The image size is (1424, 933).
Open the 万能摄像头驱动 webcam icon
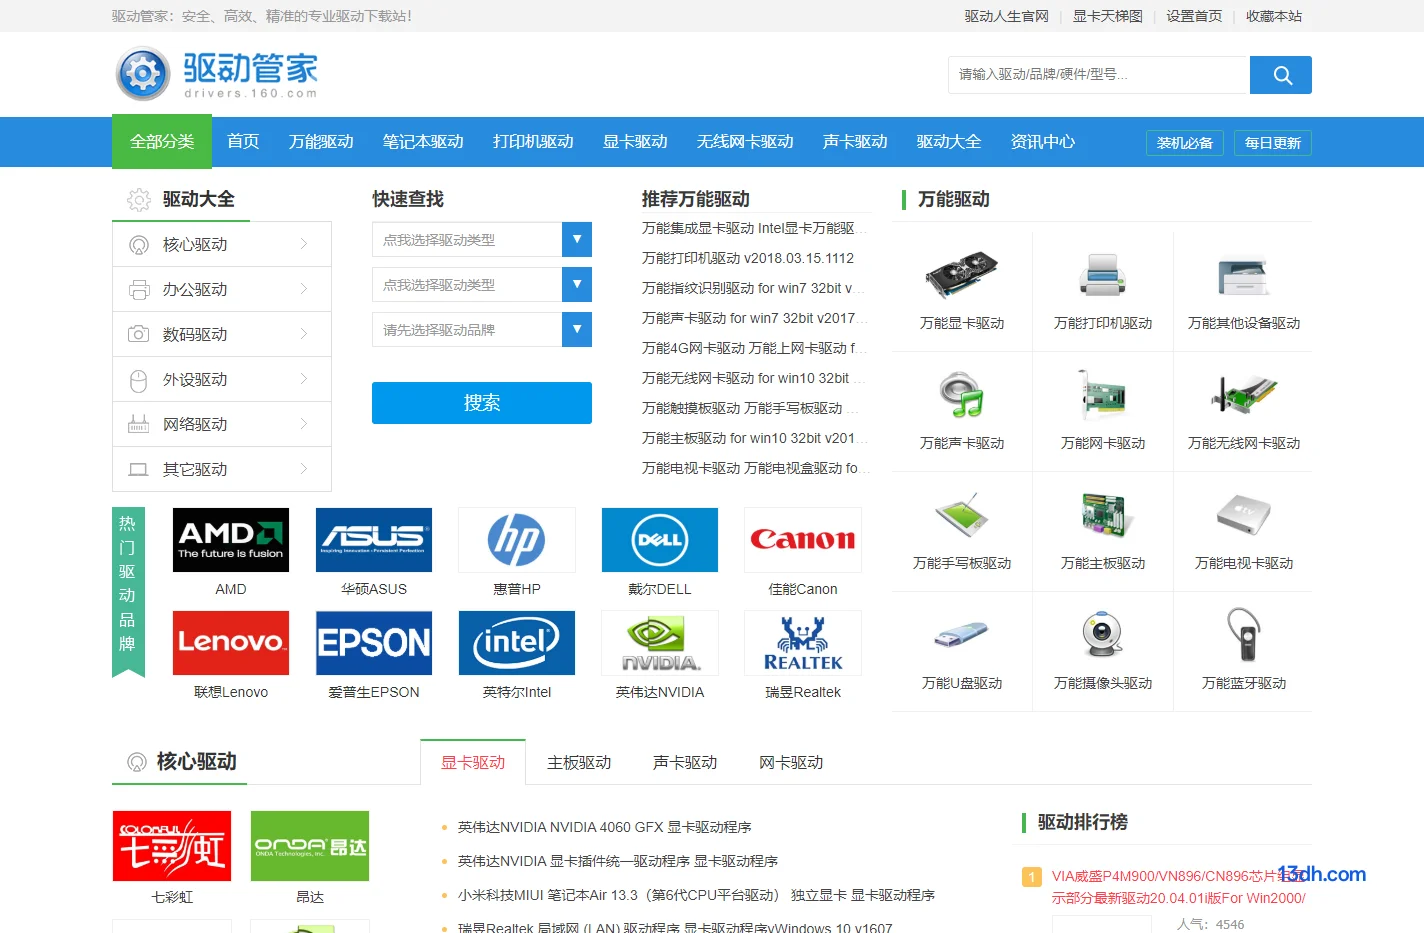pyautogui.click(x=1102, y=635)
